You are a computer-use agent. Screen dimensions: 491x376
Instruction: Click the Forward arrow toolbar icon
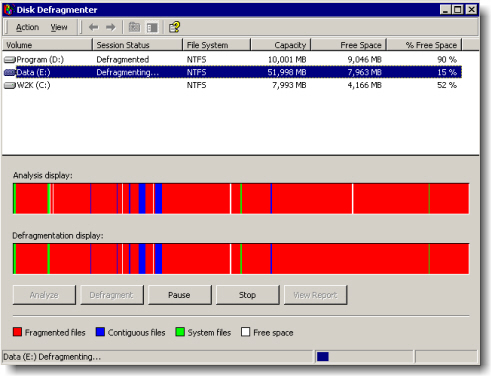click(111, 27)
